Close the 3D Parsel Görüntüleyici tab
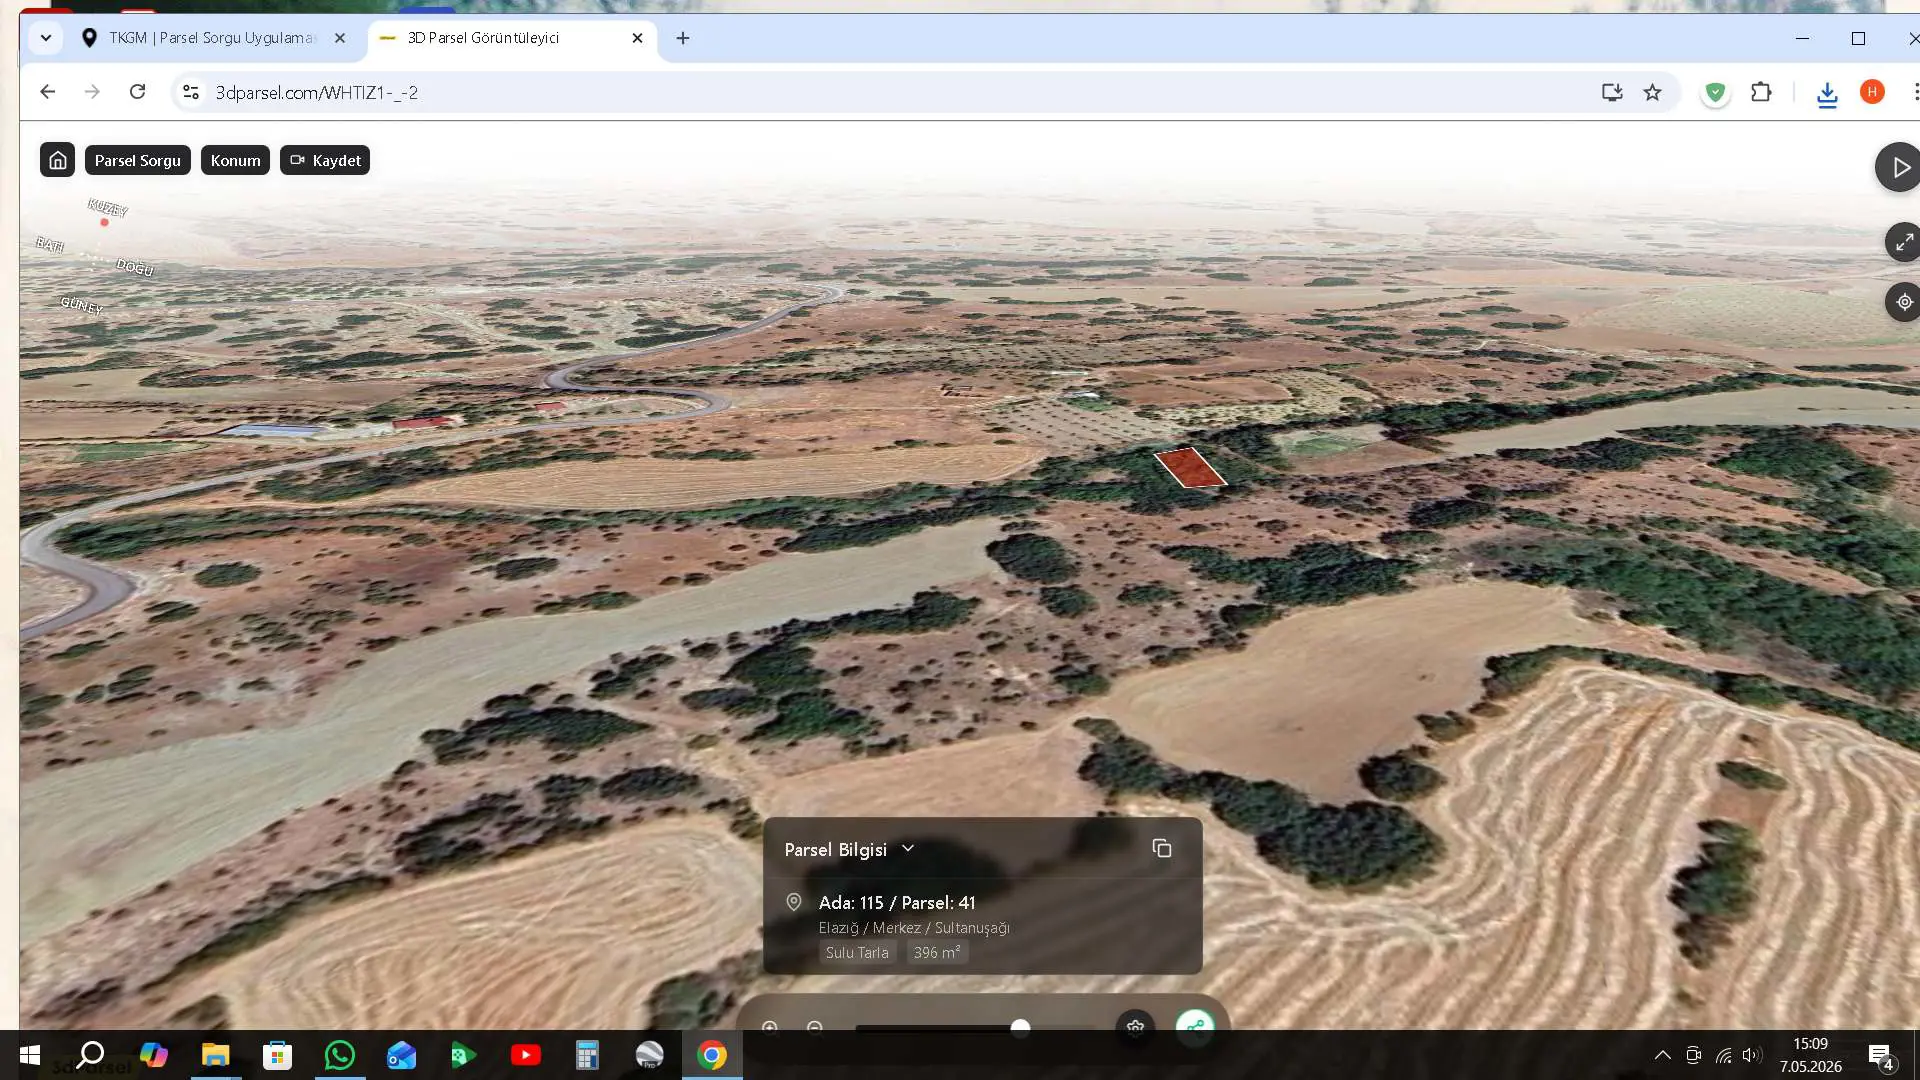This screenshot has height=1080, width=1920. (637, 38)
